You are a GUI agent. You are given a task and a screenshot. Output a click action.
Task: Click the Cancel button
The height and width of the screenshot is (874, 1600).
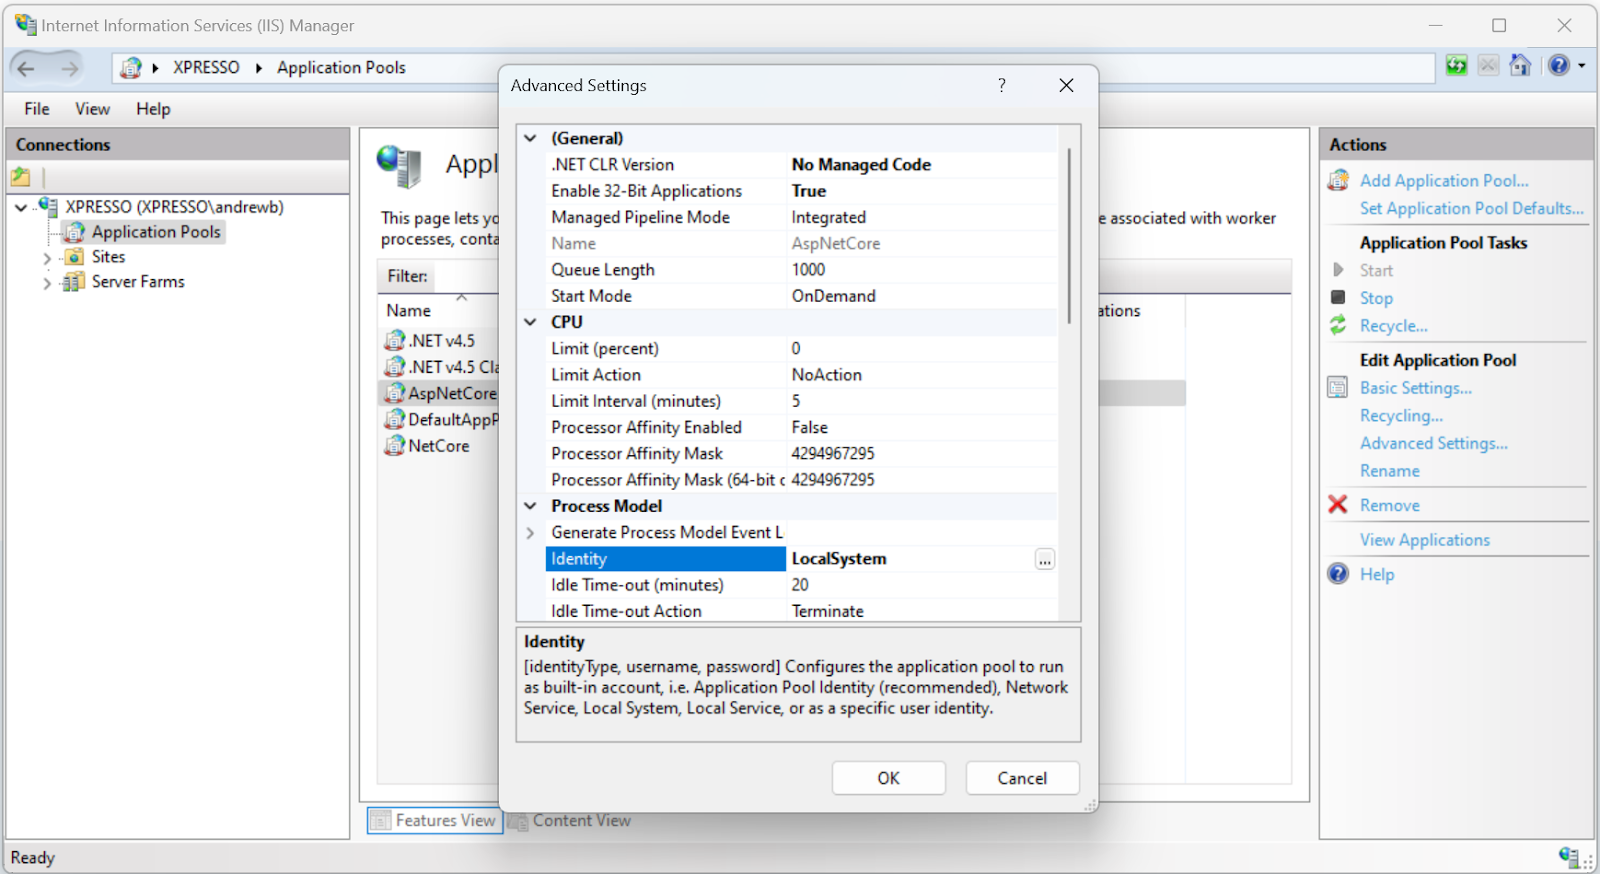point(1022,778)
